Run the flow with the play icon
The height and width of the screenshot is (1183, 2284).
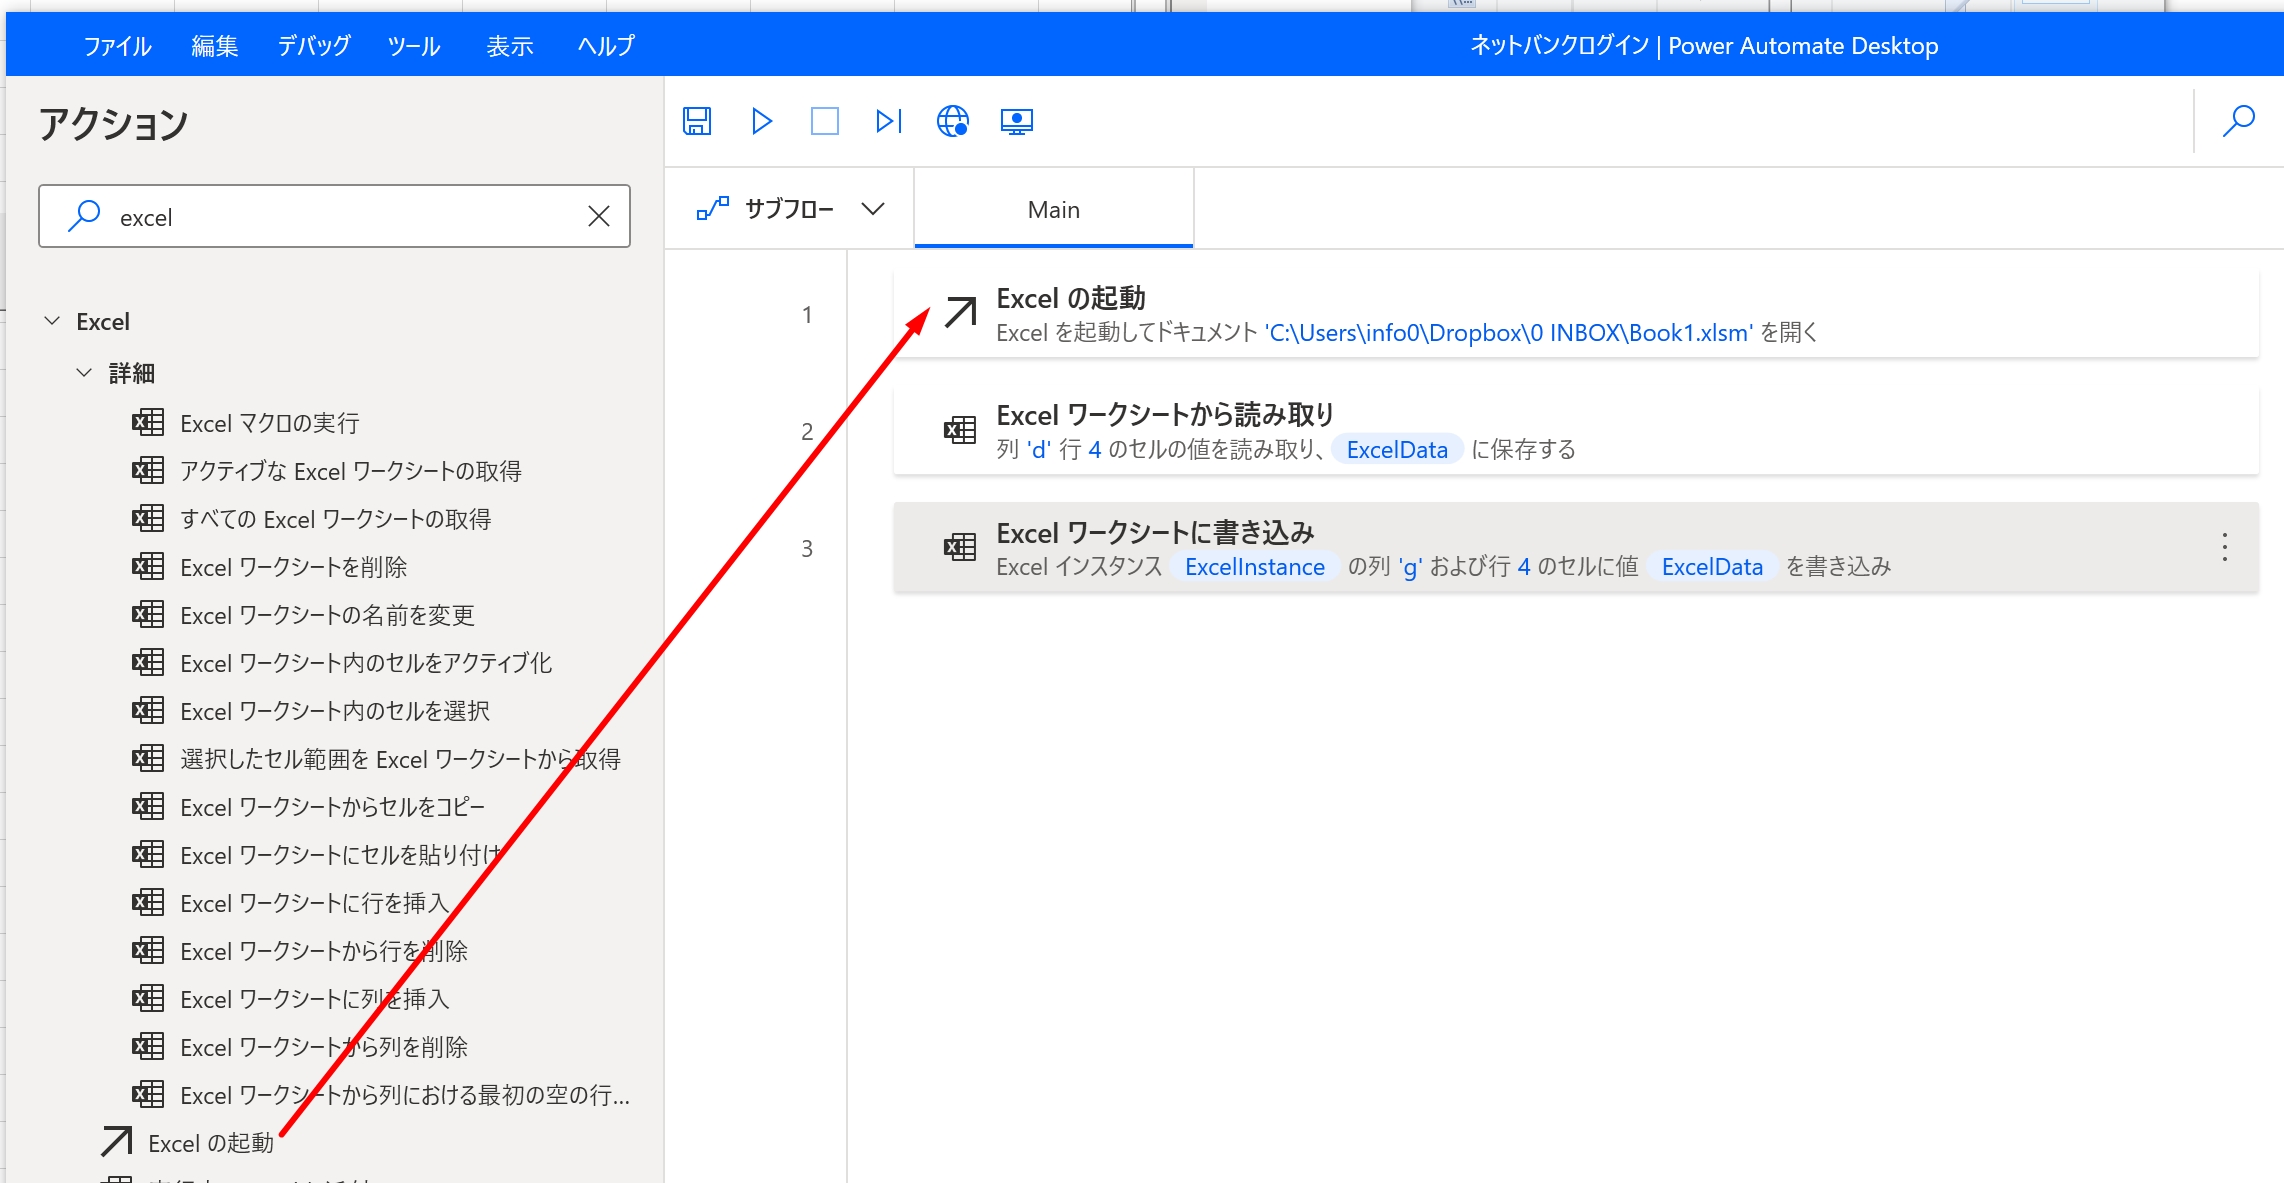coord(761,121)
